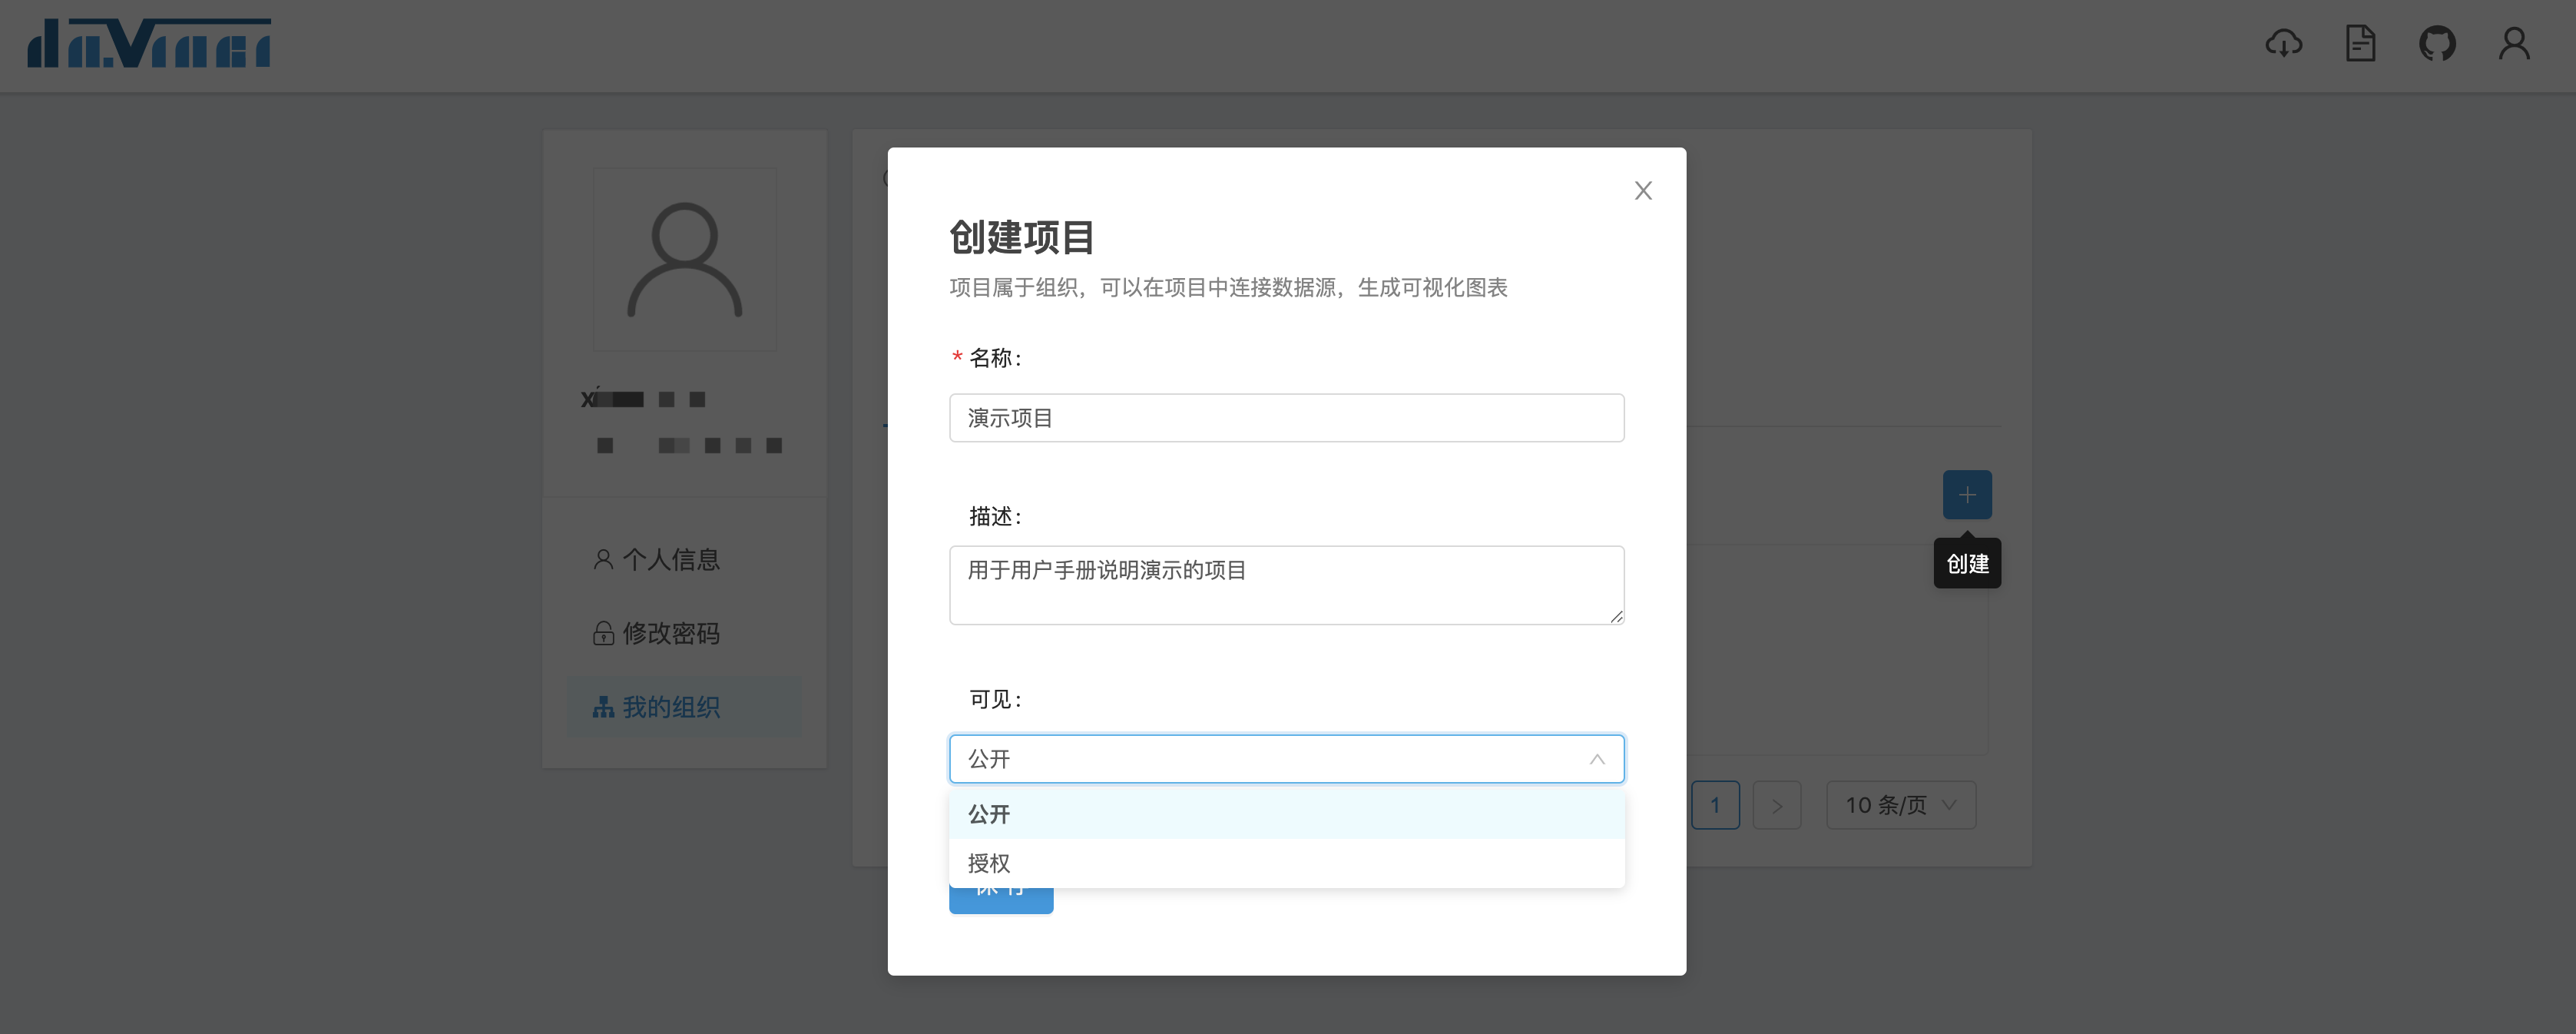The image size is (2576, 1034).
Task: Click pagination page 1 button
Action: pyautogui.click(x=1715, y=806)
